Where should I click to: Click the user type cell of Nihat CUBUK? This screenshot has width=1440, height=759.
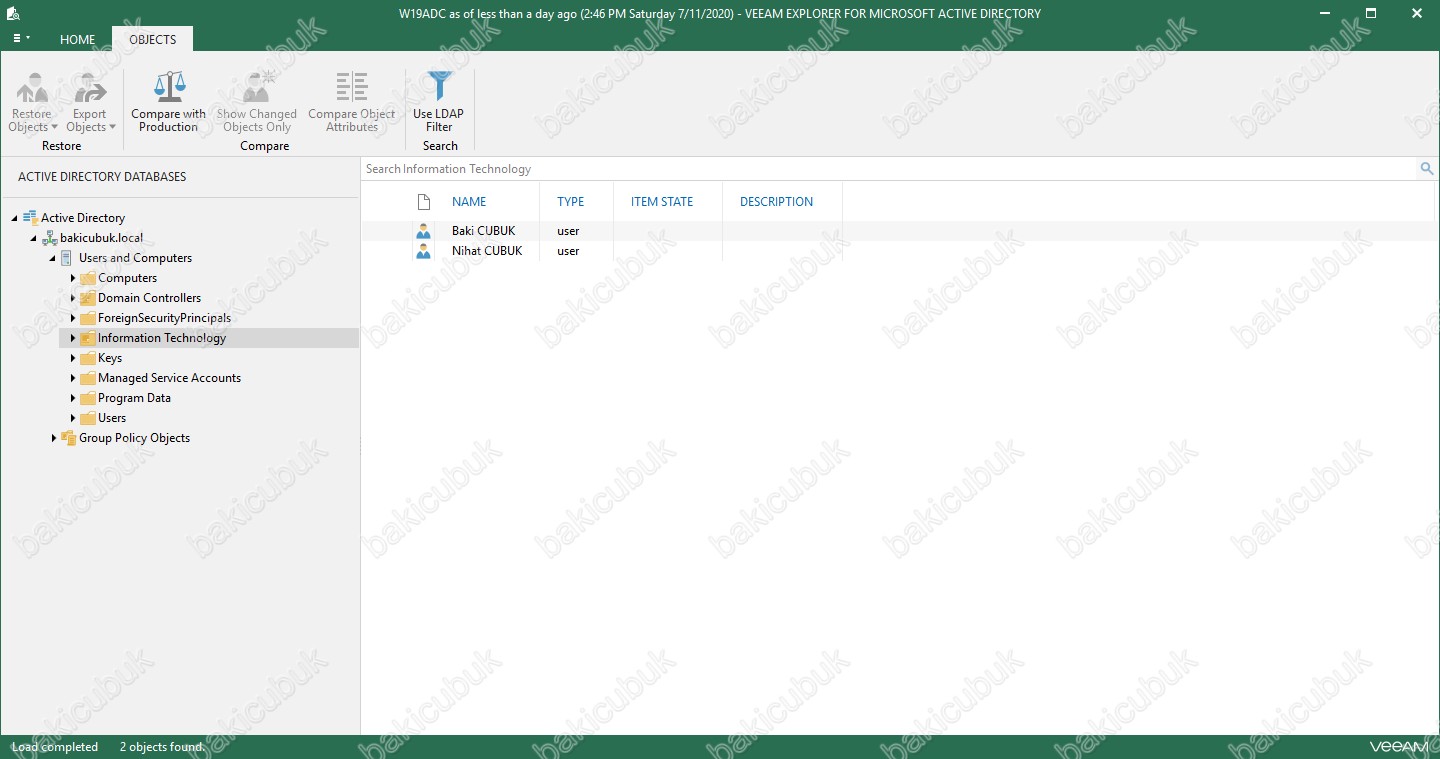point(568,251)
